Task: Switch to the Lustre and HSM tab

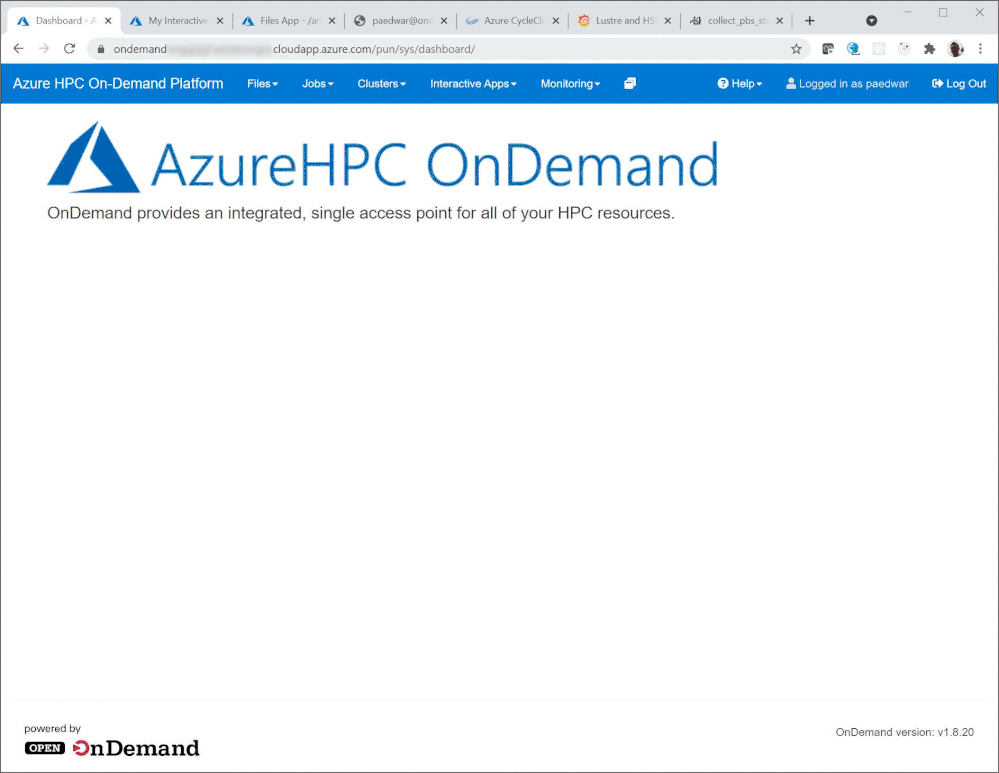Action: (624, 21)
